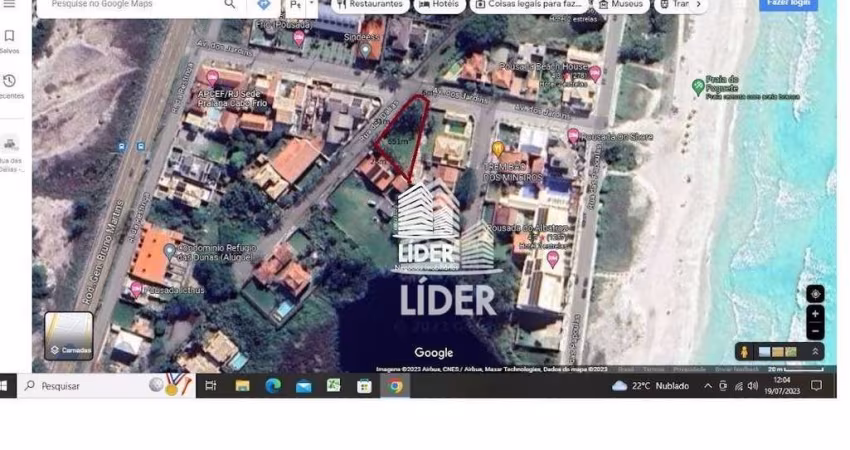The height and width of the screenshot is (450, 850).
Task: Open the Mail app from the taskbar
Action: coord(304,385)
